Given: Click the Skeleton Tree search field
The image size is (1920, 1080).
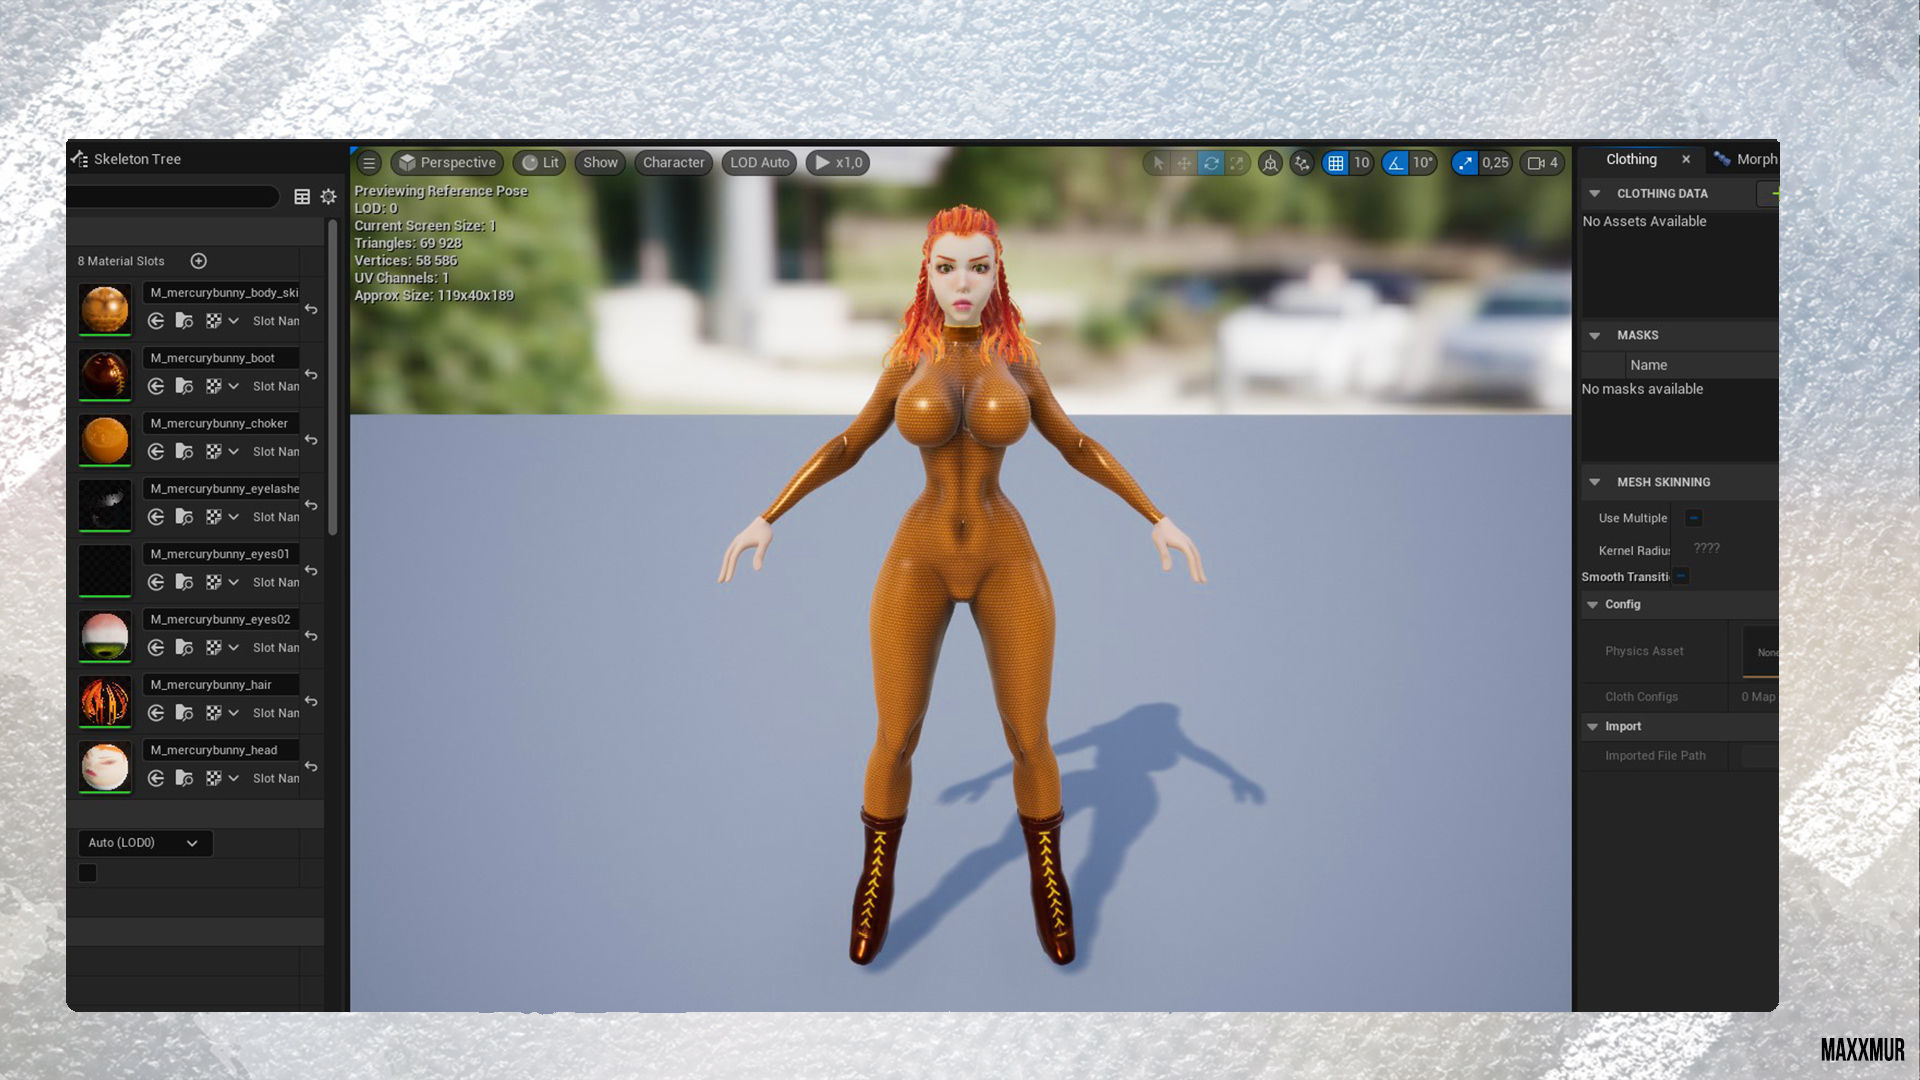Looking at the screenshot, I should point(174,197).
